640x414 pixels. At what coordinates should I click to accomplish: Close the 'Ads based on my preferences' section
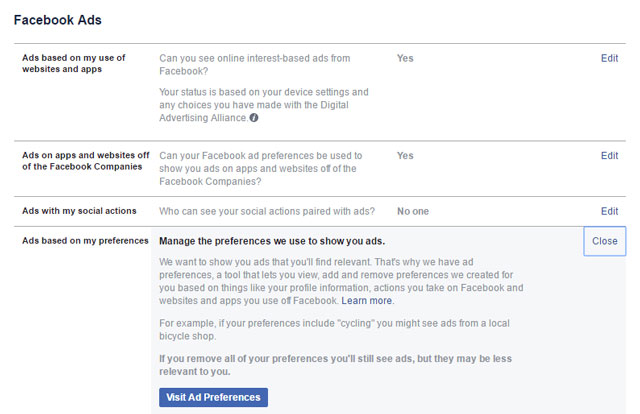[x=604, y=241]
